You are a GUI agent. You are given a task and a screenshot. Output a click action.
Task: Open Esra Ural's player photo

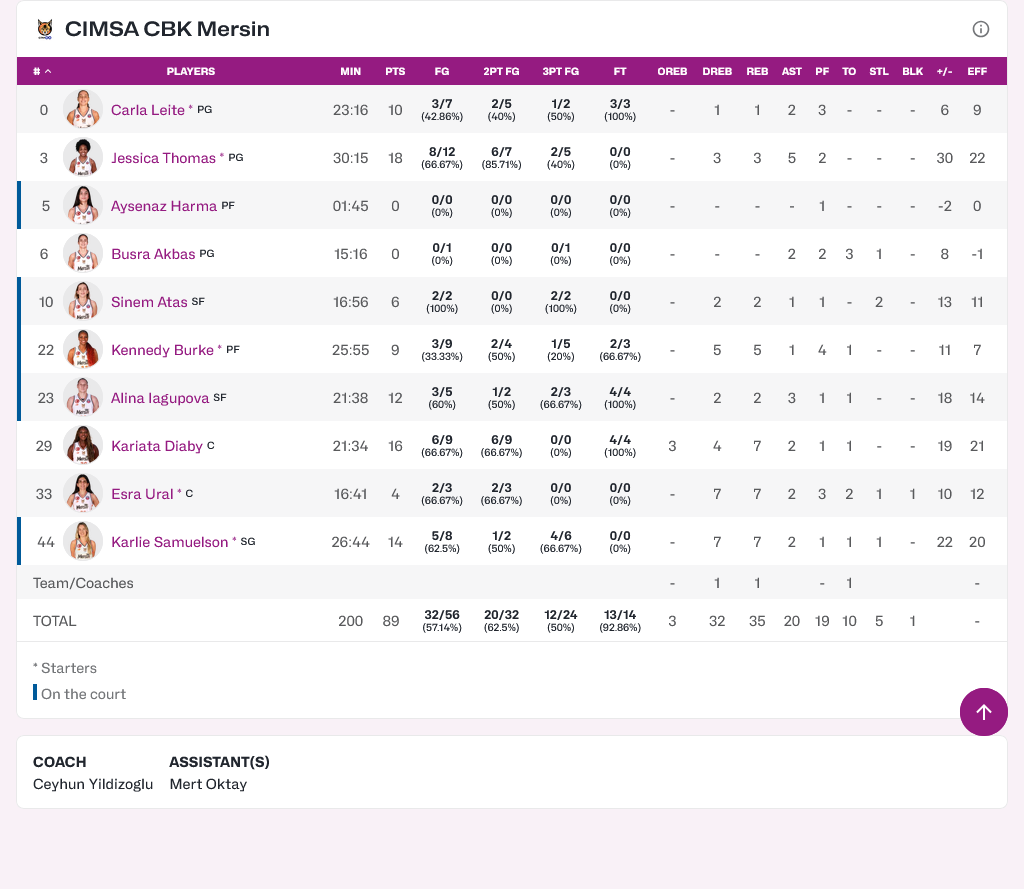tap(83, 494)
